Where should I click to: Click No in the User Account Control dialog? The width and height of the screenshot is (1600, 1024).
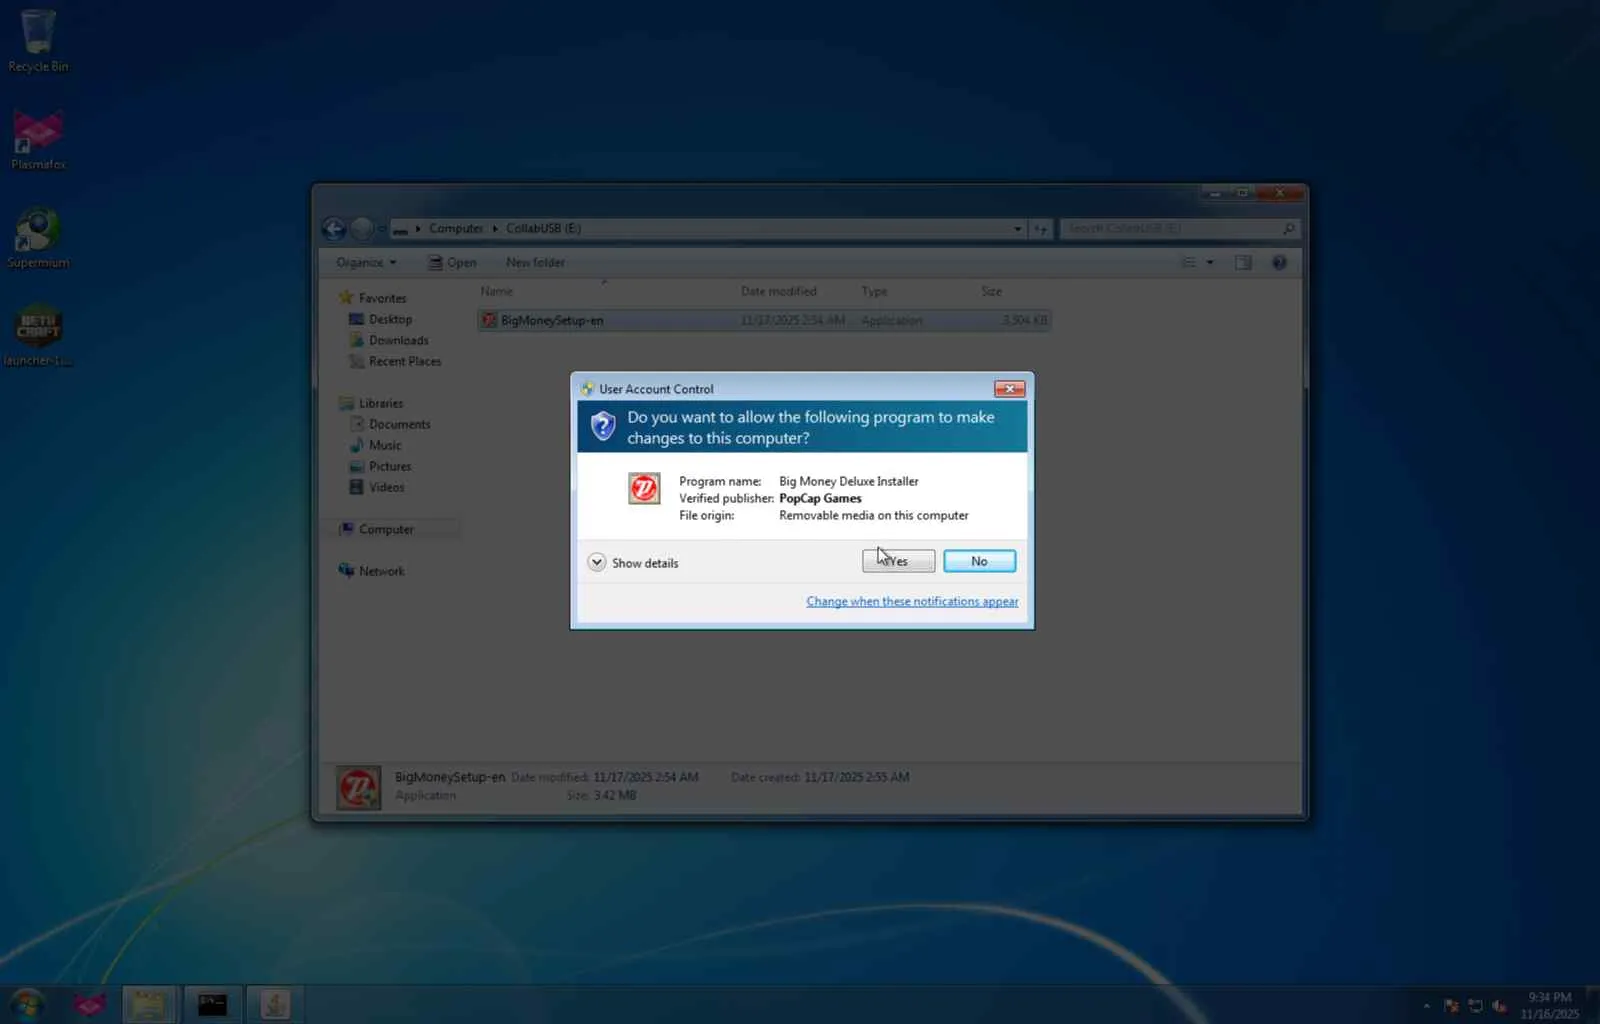click(979, 561)
